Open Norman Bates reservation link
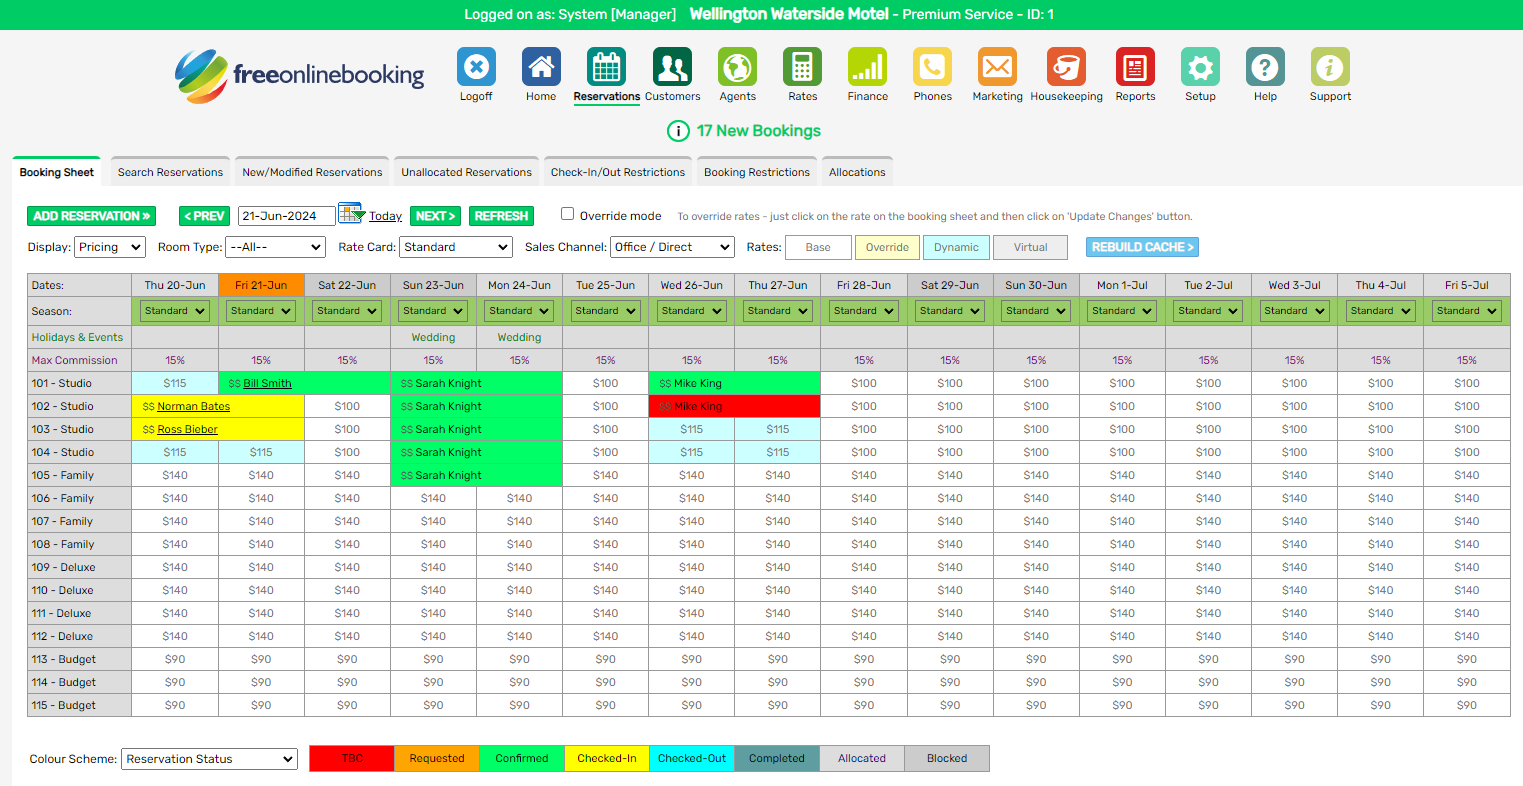The width and height of the screenshot is (1523, 786). [x=193, y=406]
